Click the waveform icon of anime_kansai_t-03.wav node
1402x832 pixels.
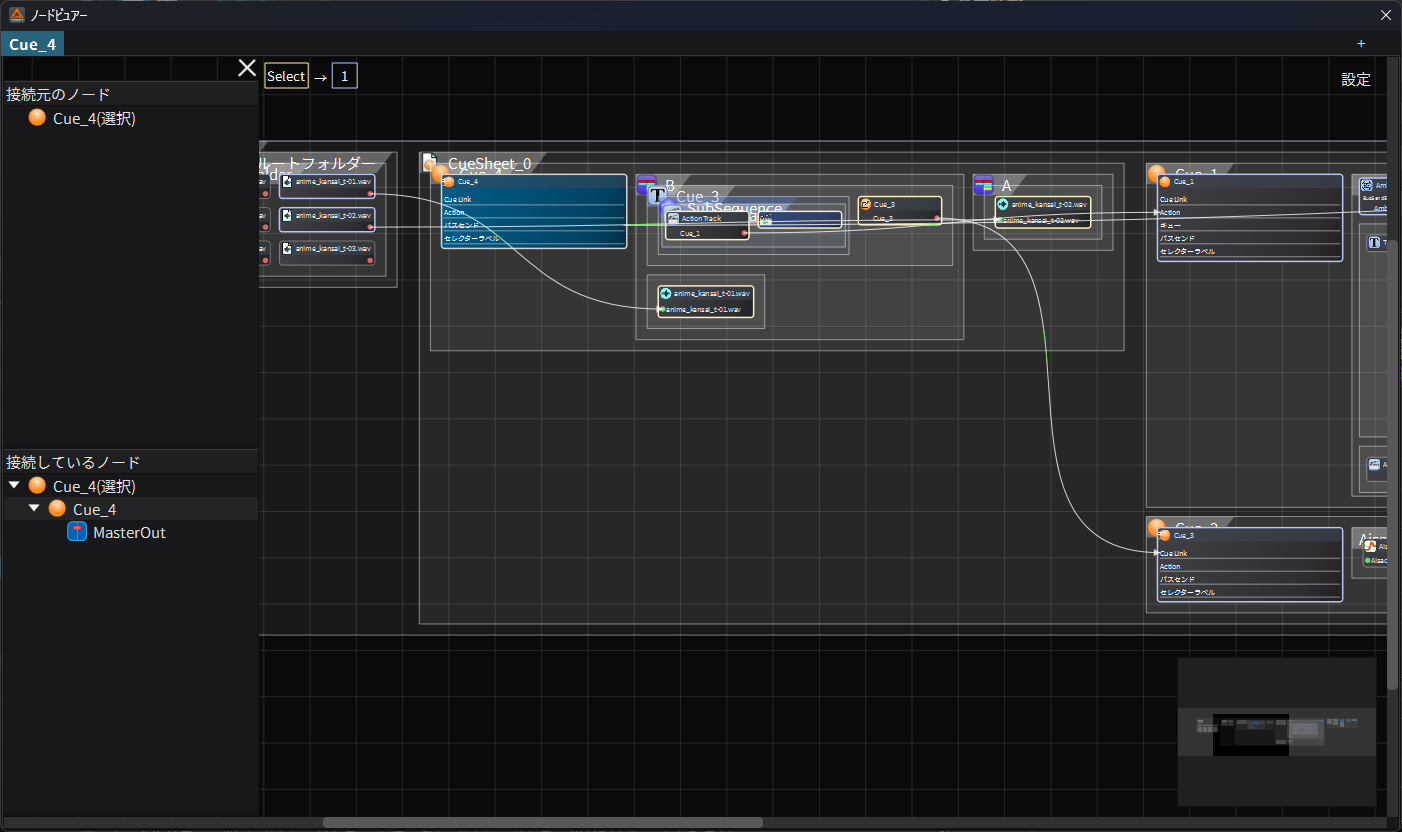click(287, 248)
